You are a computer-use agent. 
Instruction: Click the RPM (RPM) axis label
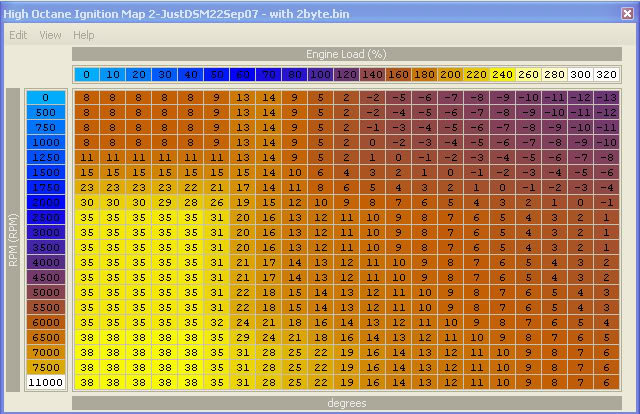pos(13,240)
